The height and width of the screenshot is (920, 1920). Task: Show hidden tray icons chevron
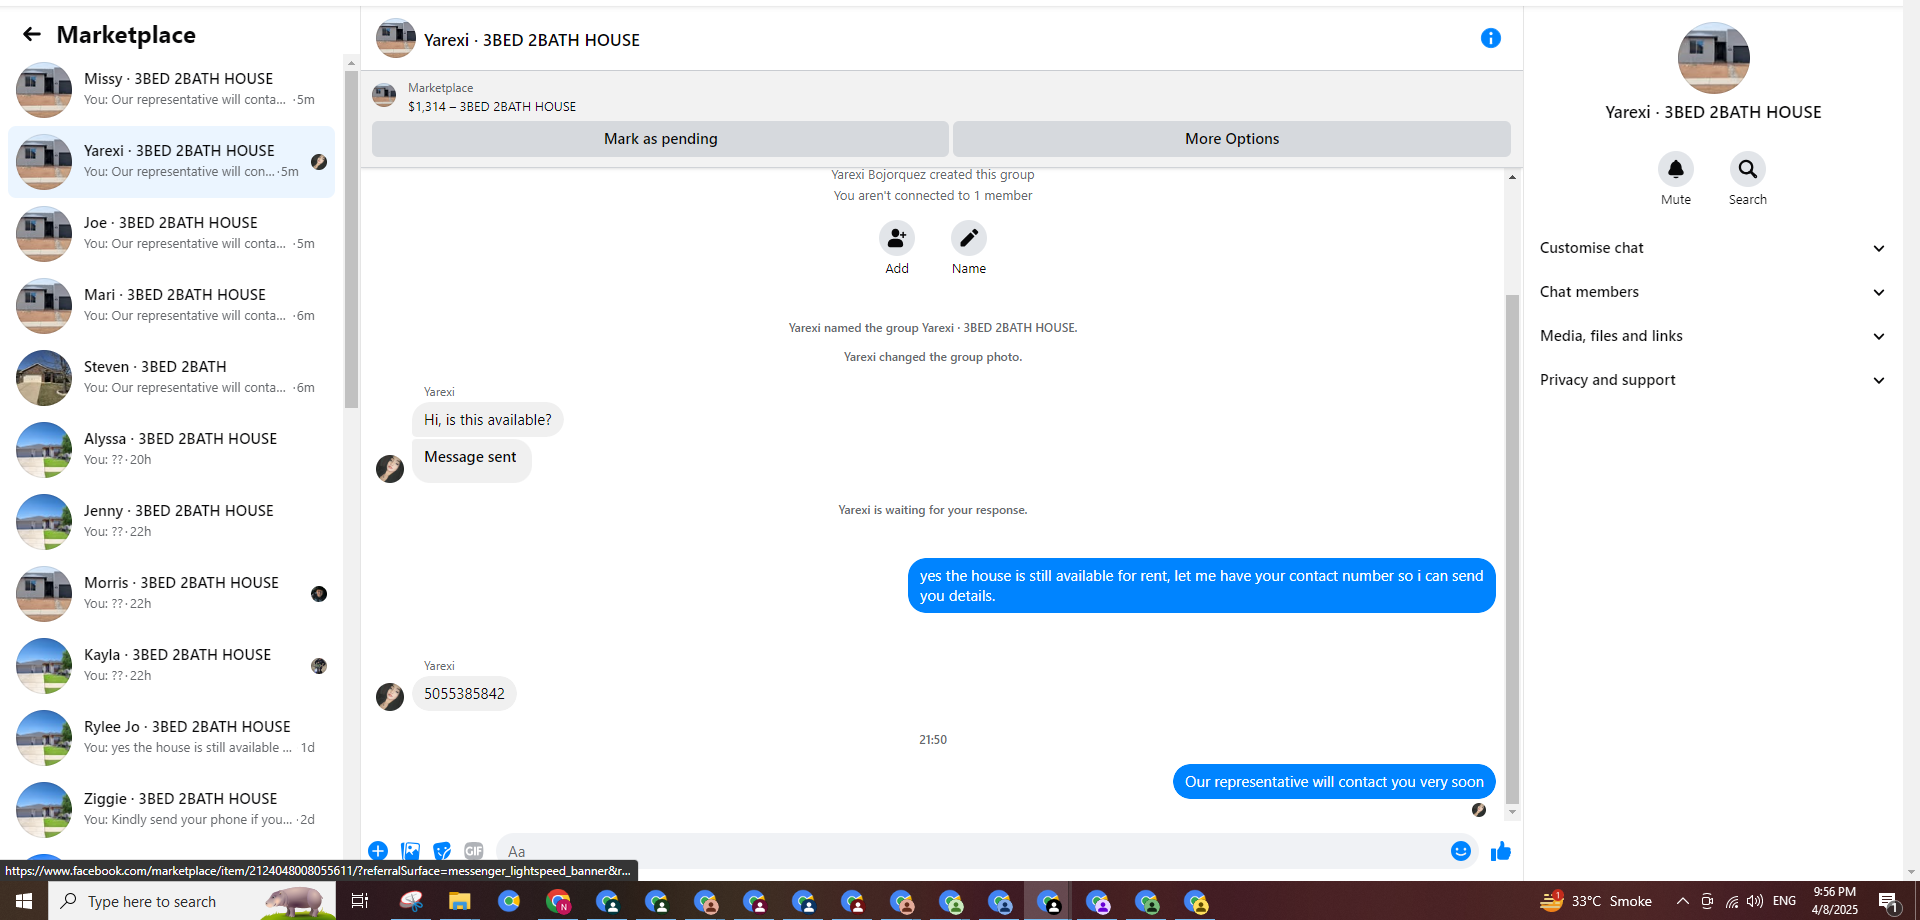[x=1683, y=901]
